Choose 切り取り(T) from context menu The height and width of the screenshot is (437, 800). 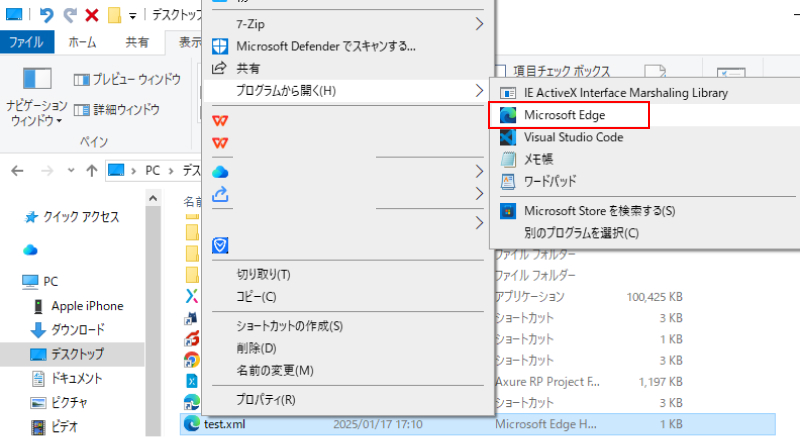point(348,275)
